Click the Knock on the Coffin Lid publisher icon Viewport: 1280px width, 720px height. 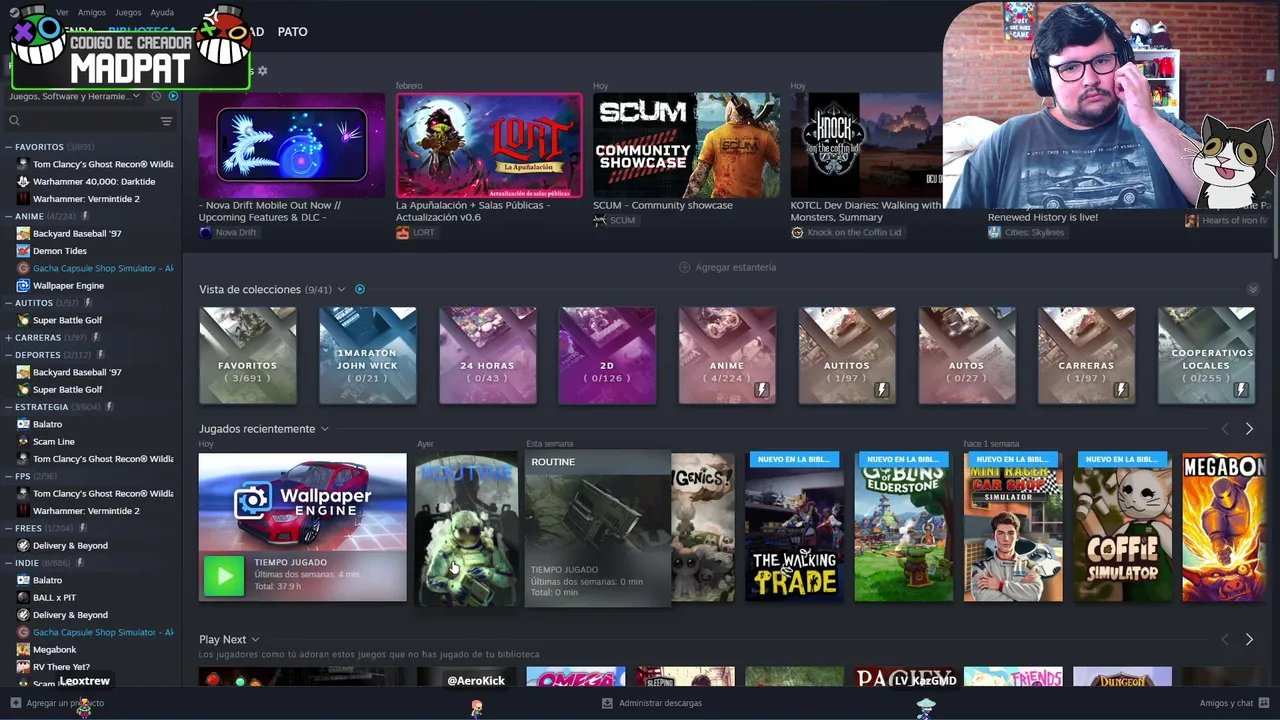tap(797, 232)
